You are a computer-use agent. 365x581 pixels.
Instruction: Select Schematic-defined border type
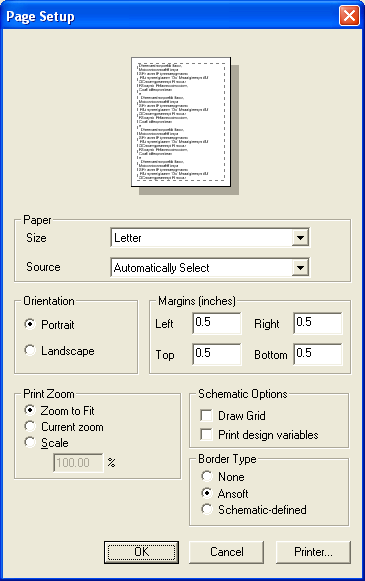207,509
